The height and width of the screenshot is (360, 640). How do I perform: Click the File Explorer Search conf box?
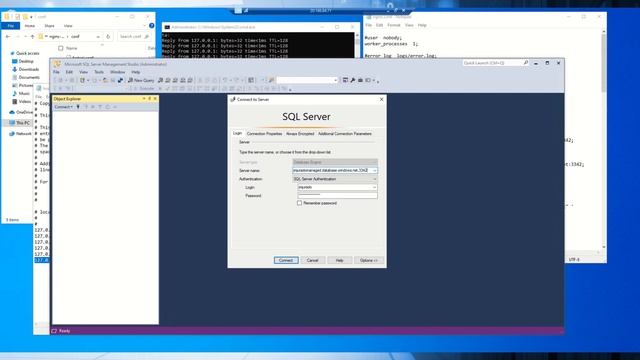tap(134, 36)
